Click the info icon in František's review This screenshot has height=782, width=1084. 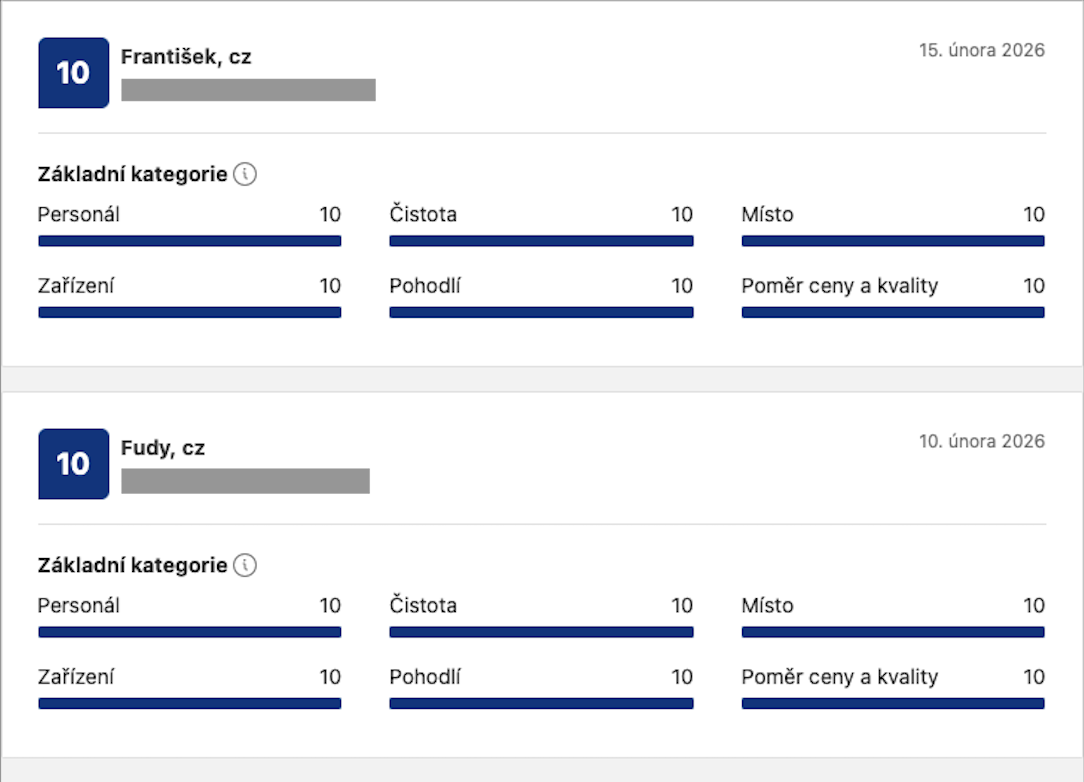click(245, 174)
